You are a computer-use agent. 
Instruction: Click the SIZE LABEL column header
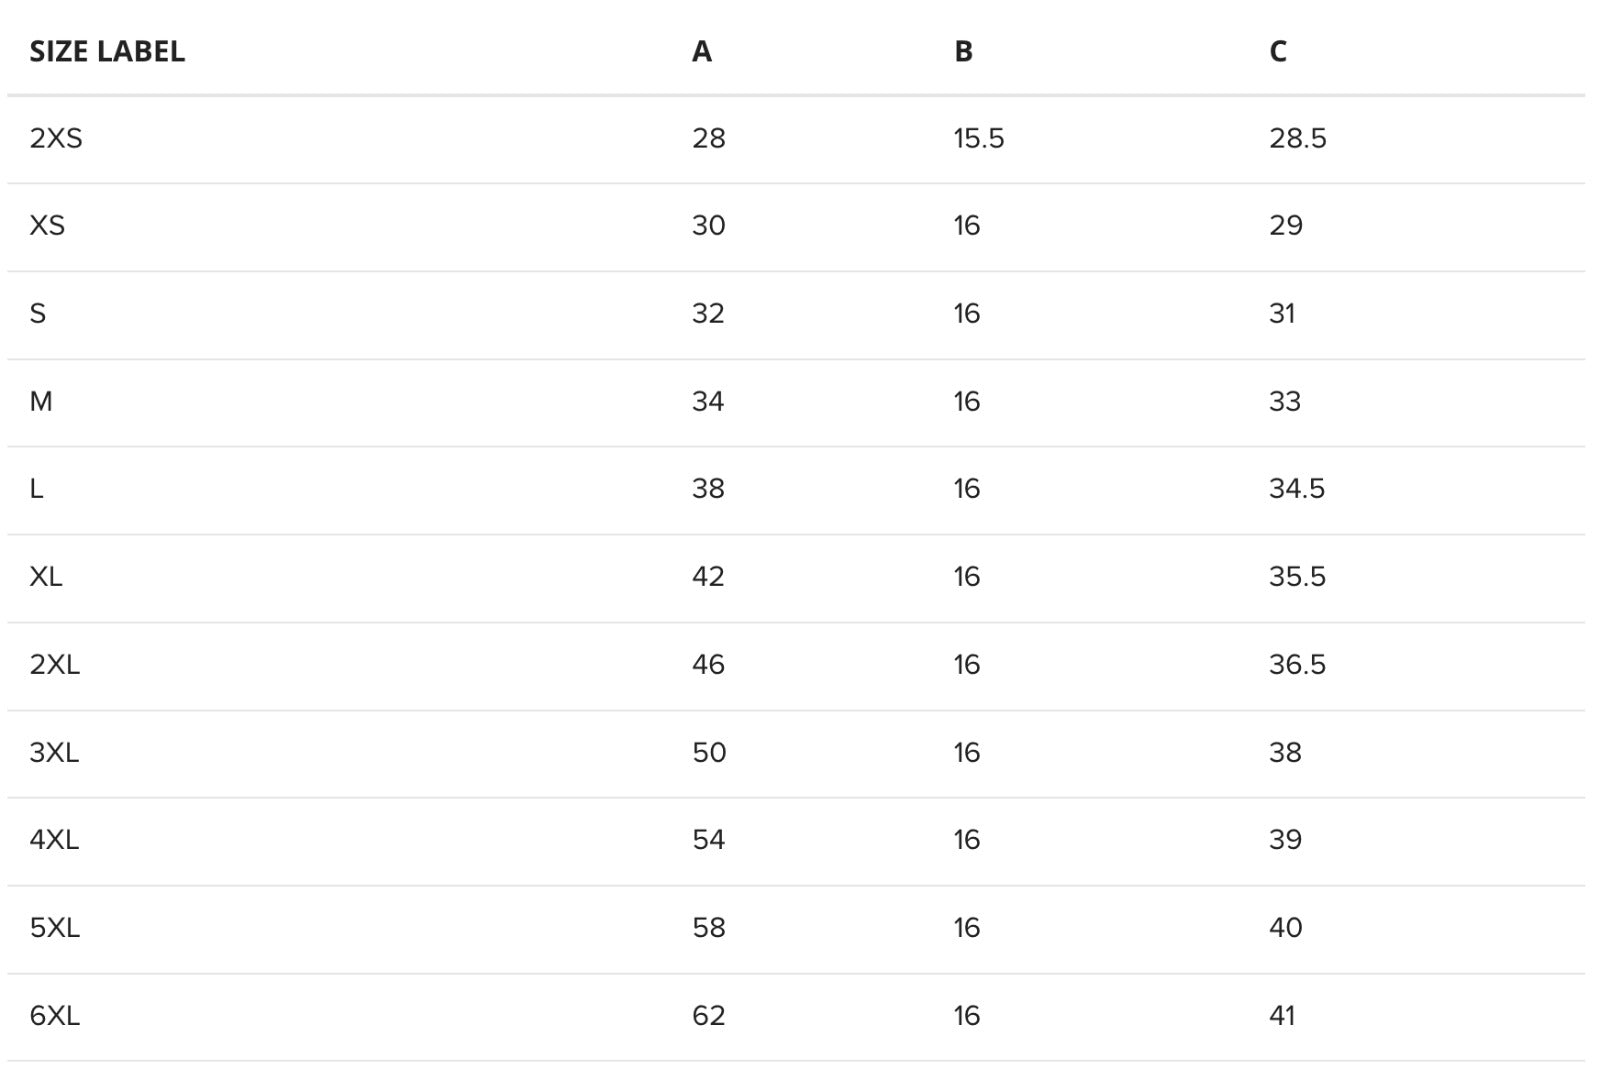107,51
